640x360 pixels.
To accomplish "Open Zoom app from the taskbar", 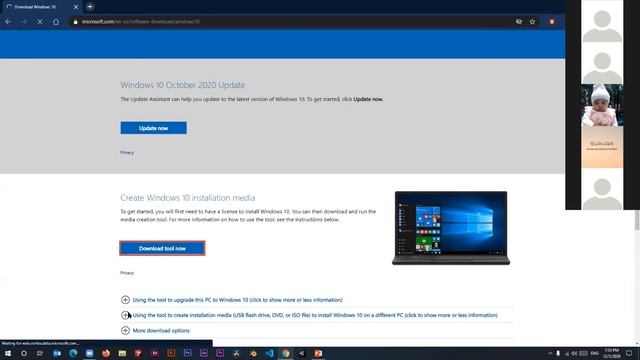I will click(89, 353).
